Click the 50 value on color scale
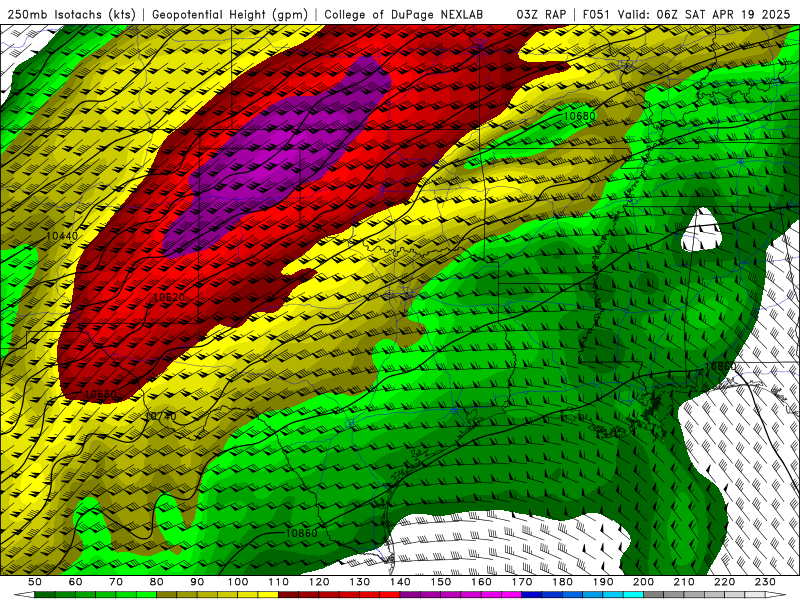800x600 pixels. (35, 582)
